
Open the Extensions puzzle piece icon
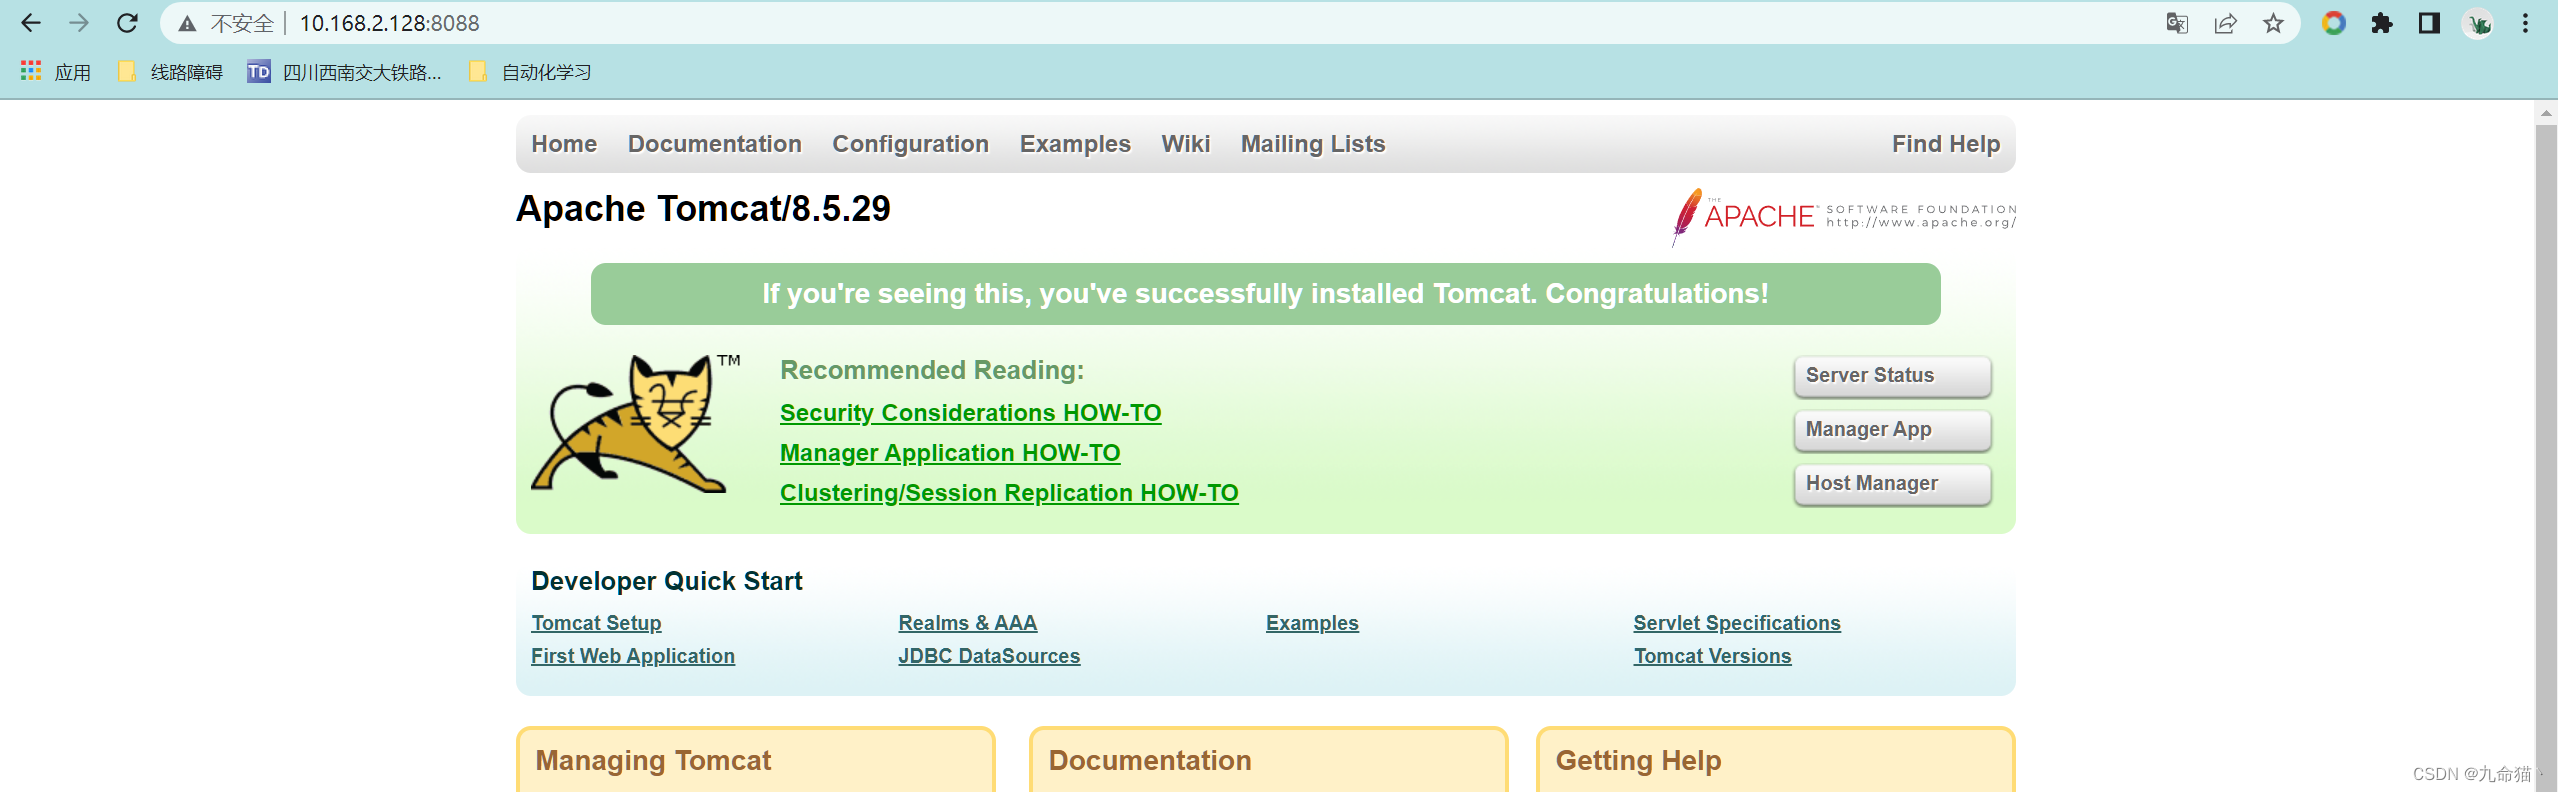[x=2380, y=23]
